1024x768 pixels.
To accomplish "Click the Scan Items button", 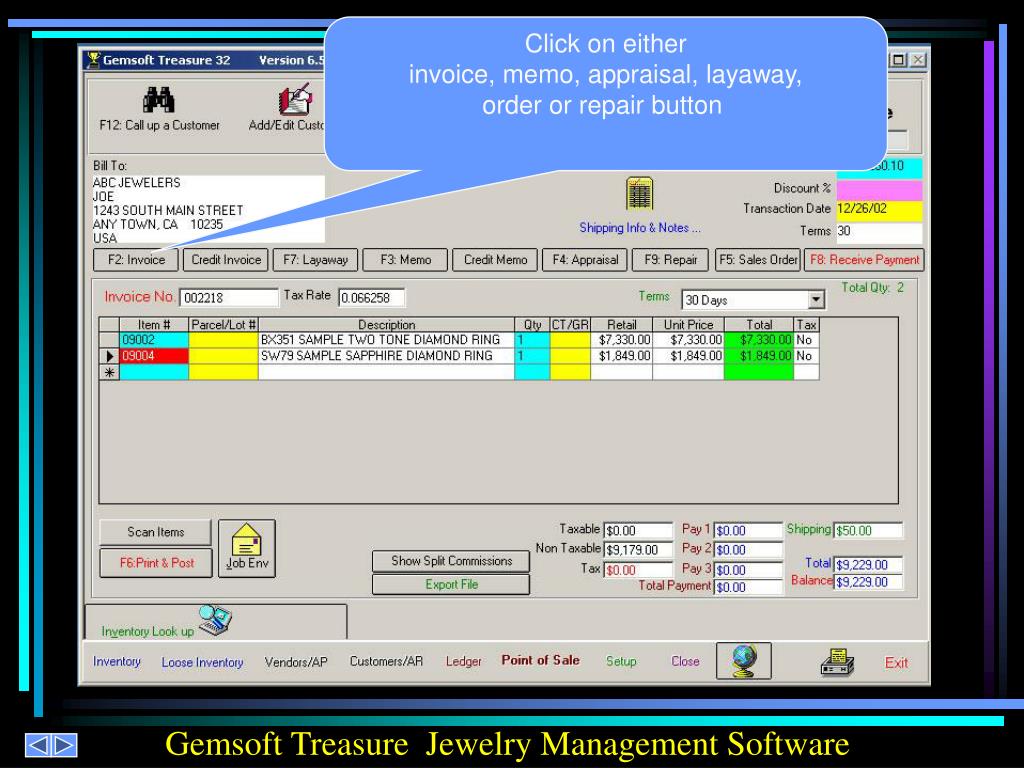I will (x=155, y=532).
